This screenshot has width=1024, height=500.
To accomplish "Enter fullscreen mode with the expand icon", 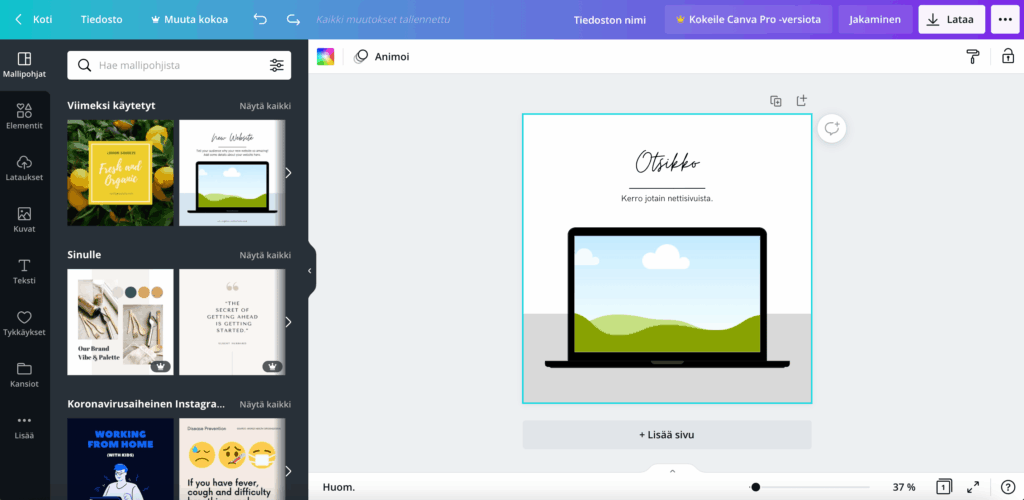I will tap(973, 487).
